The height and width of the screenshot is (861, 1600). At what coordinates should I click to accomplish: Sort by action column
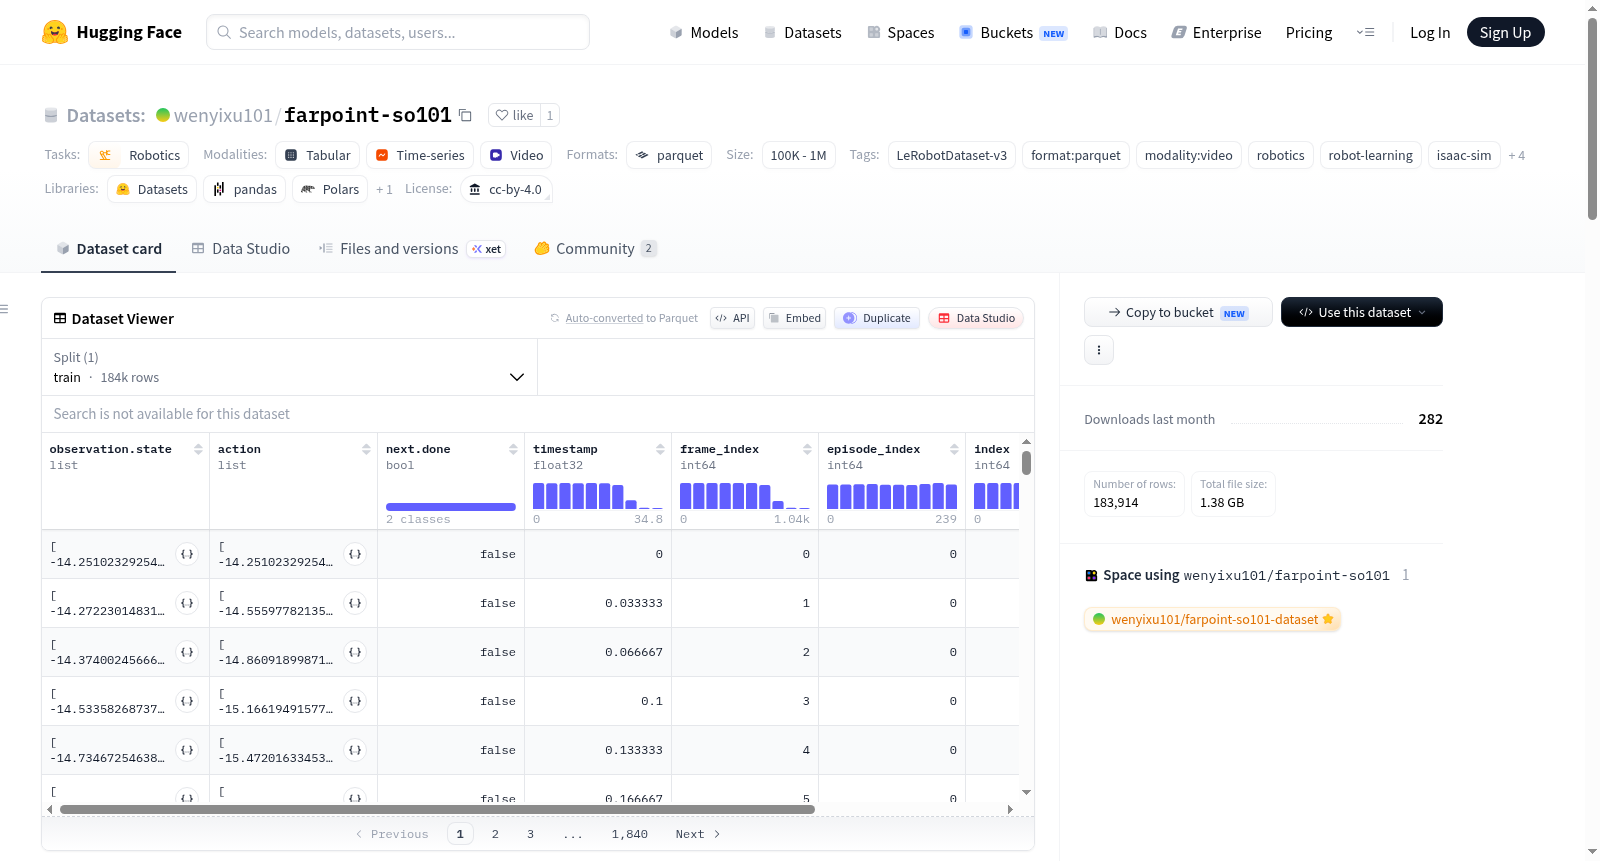point(366,449)
